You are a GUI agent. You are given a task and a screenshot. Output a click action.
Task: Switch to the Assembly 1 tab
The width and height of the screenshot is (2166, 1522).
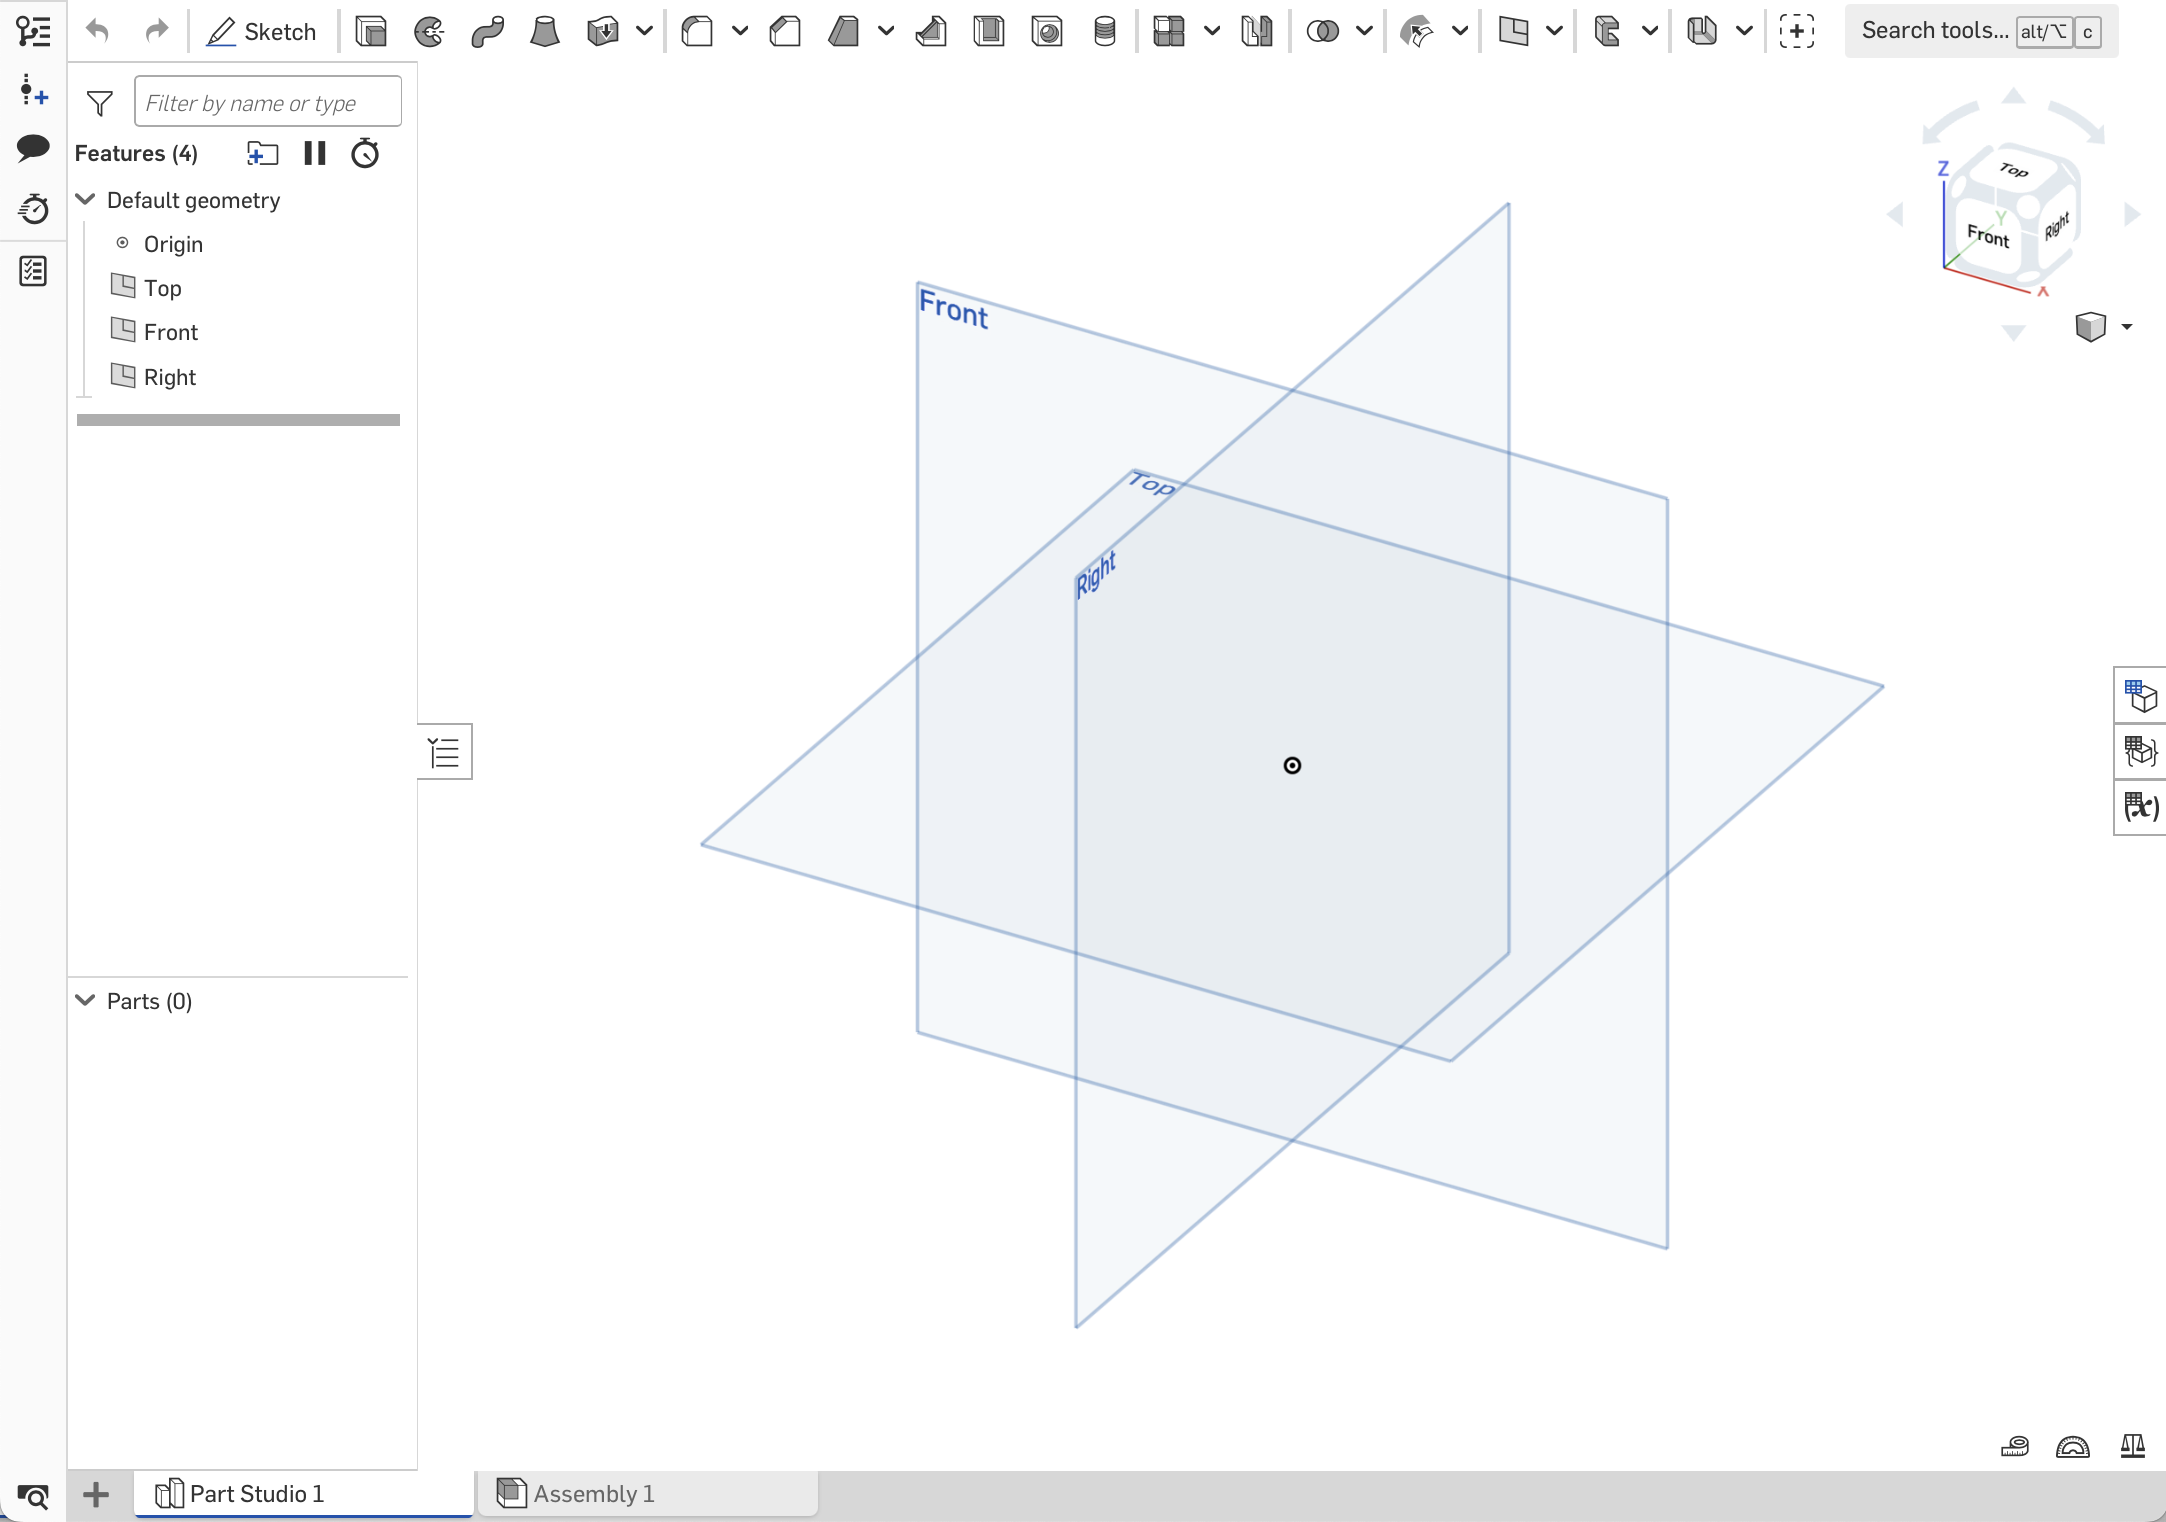pos(648,1494)
